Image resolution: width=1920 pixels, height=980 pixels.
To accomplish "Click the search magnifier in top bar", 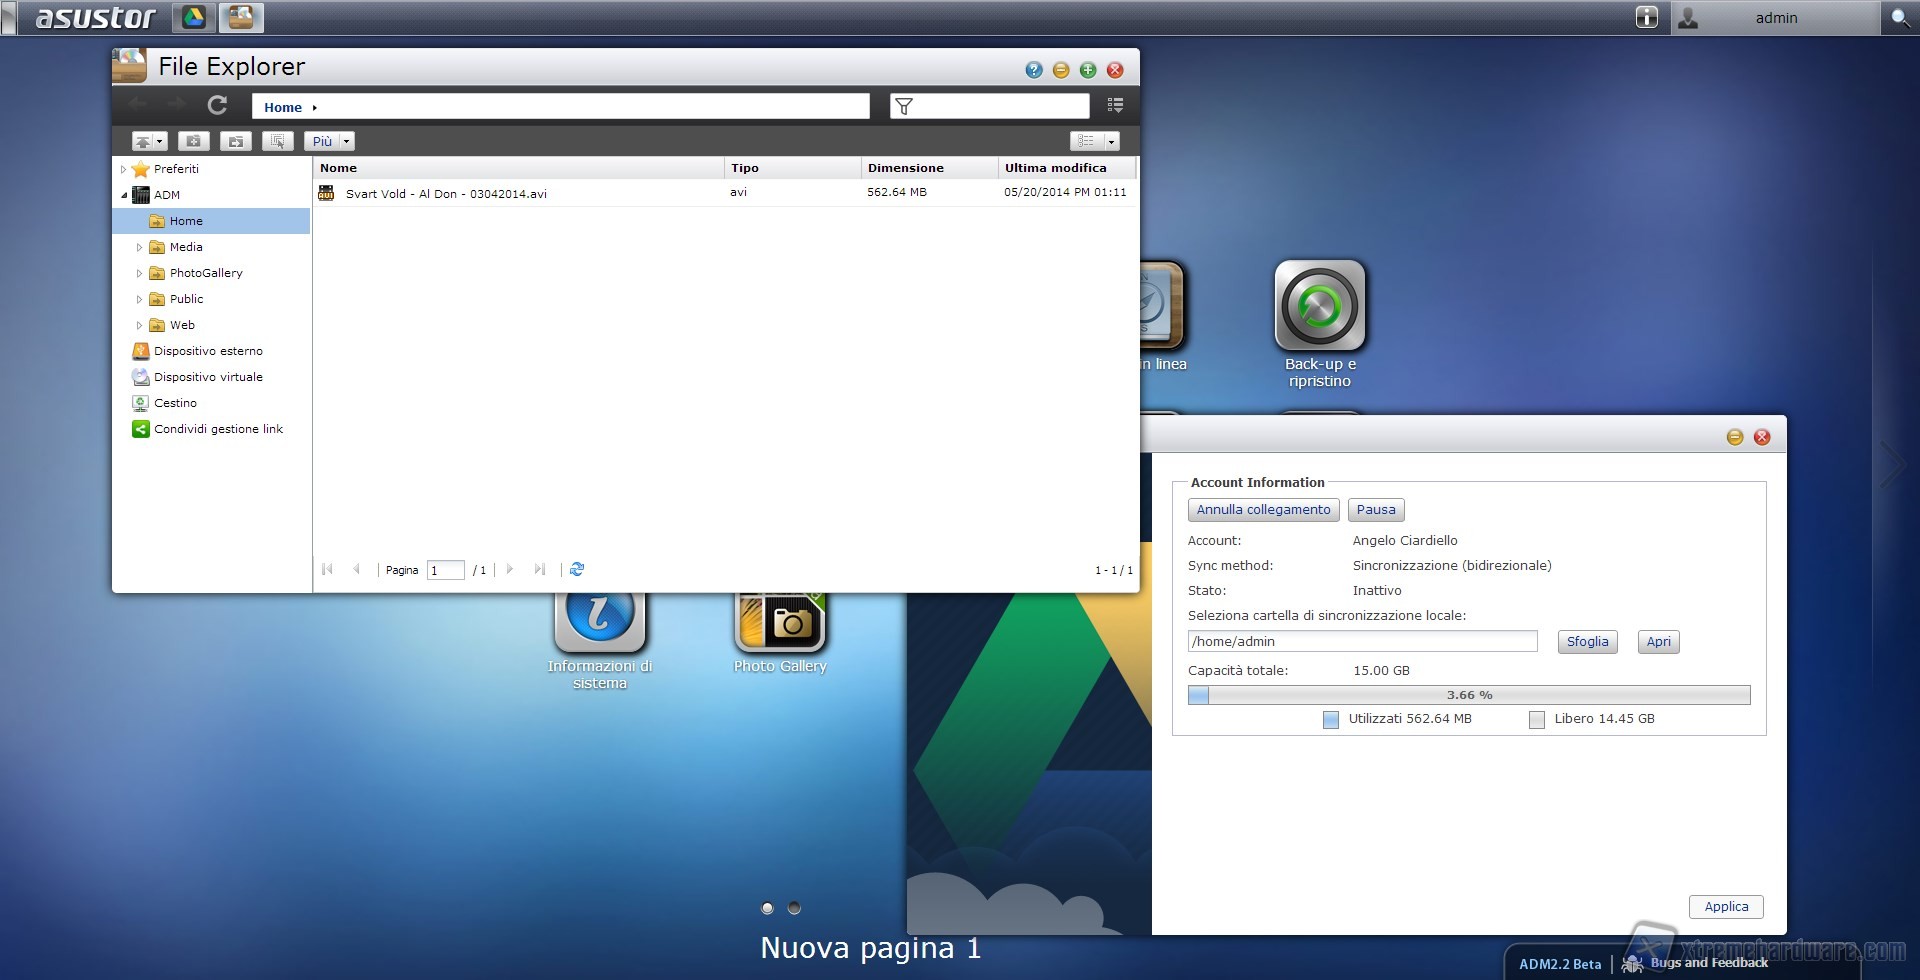I will (x=1900, y=18).
